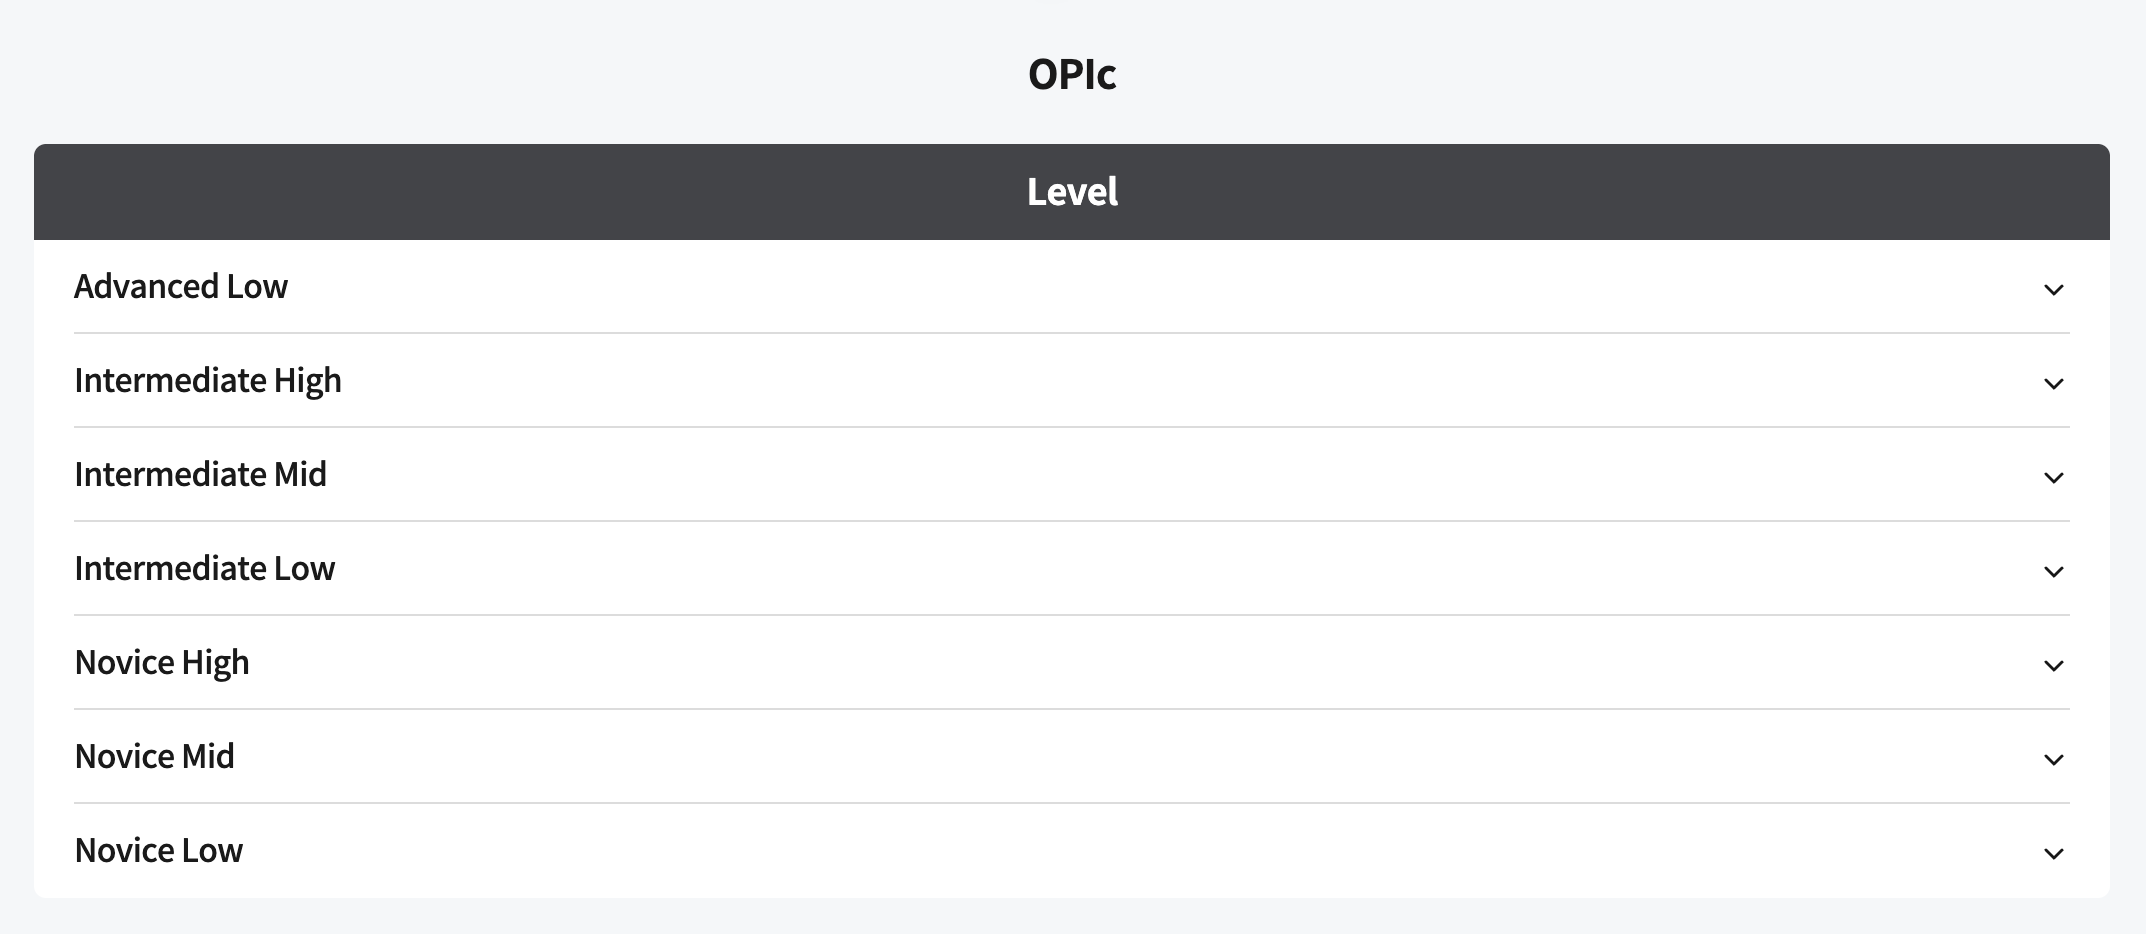Image resolution: width=2146 pixels, height=934 pixels.
Task: Click the Intermediate Low label text
Action: pyautogui.click(x=205, y=569)
